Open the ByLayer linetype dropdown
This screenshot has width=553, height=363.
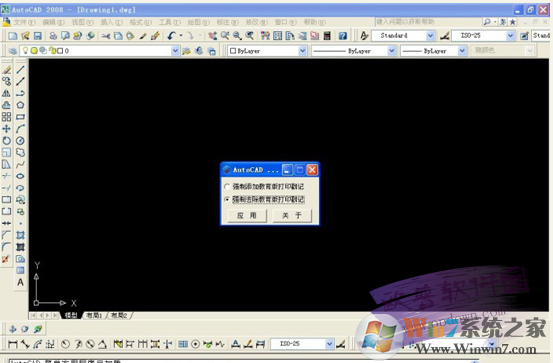coord(391,51)
